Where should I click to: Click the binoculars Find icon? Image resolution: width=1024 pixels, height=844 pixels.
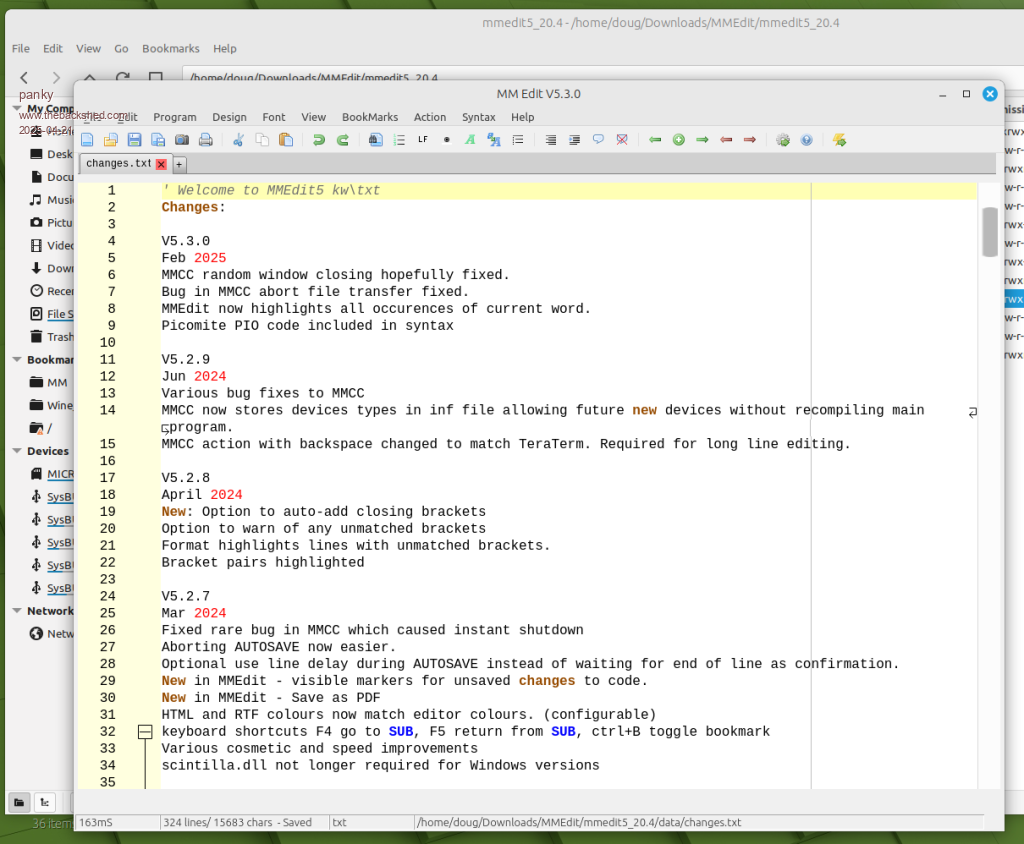375,140
